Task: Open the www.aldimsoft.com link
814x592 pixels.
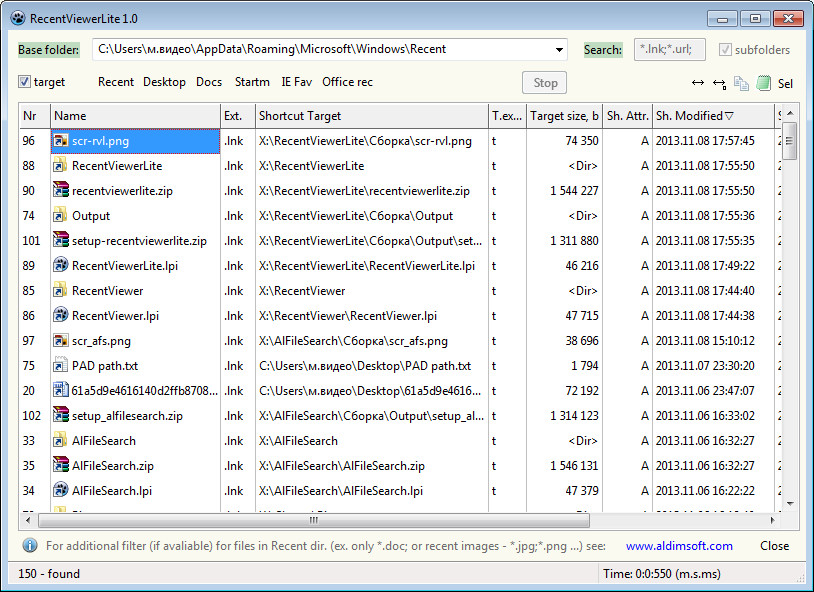Action: 679,546
